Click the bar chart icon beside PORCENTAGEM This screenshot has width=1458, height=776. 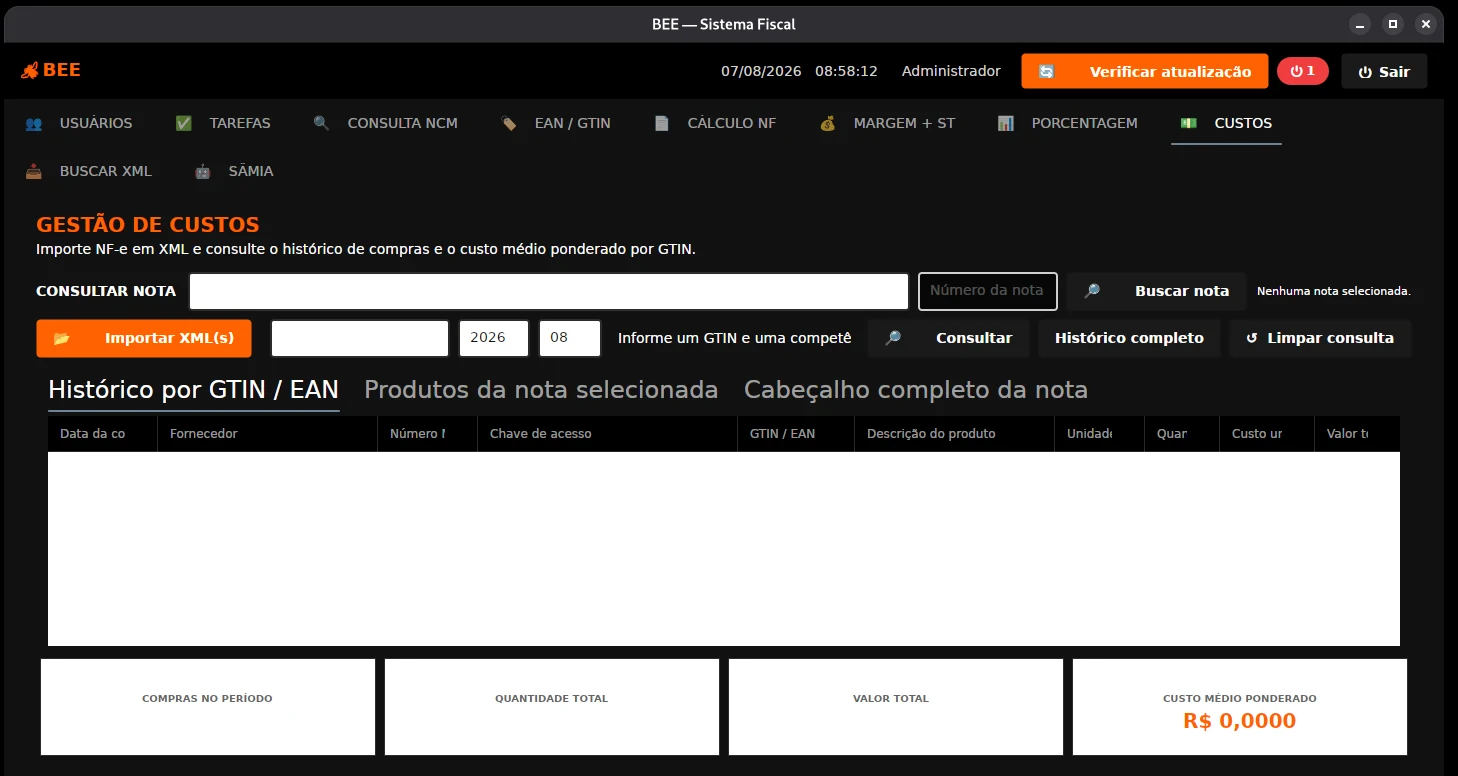(x=1006, y=124)
